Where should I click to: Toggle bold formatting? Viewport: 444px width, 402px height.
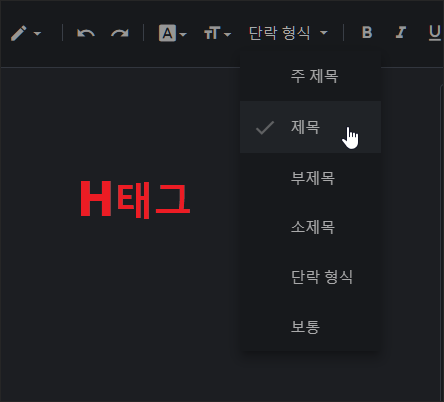click(367, 33)
